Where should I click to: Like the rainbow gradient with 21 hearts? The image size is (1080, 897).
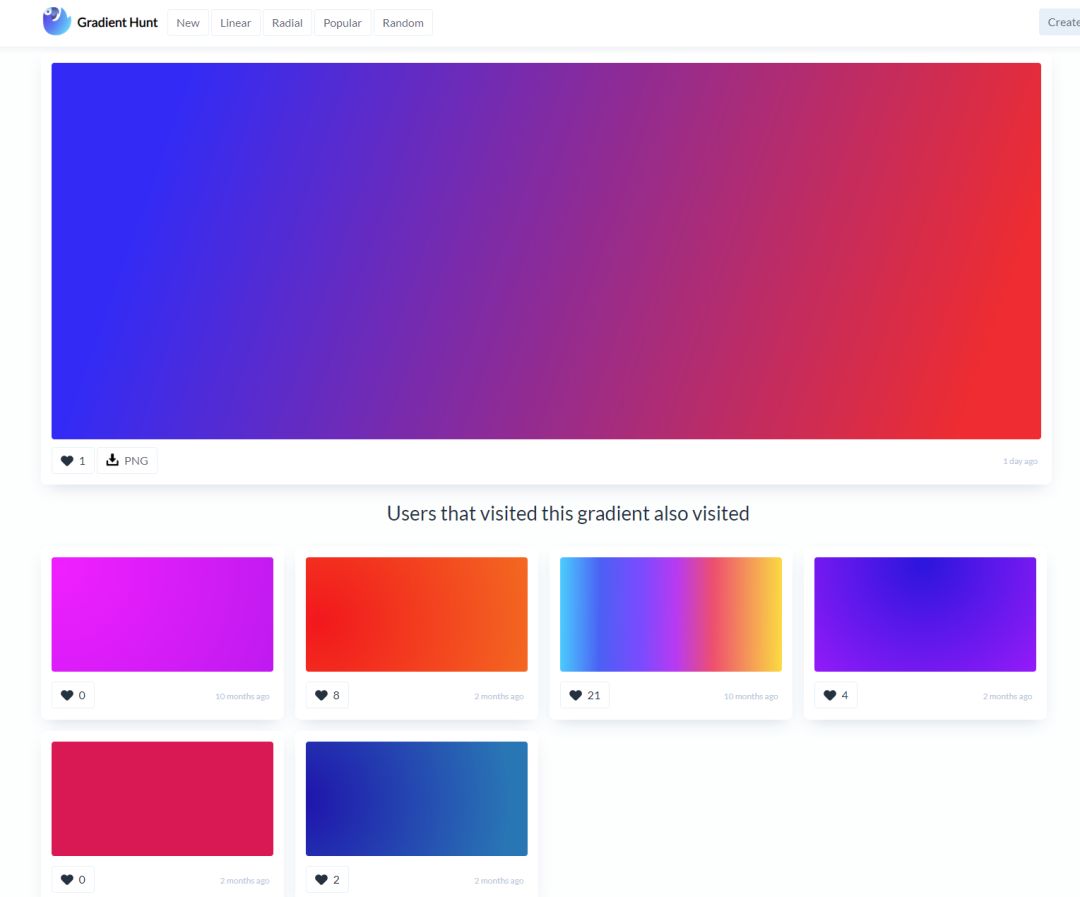pyautogui.click(x=584, y=696)
